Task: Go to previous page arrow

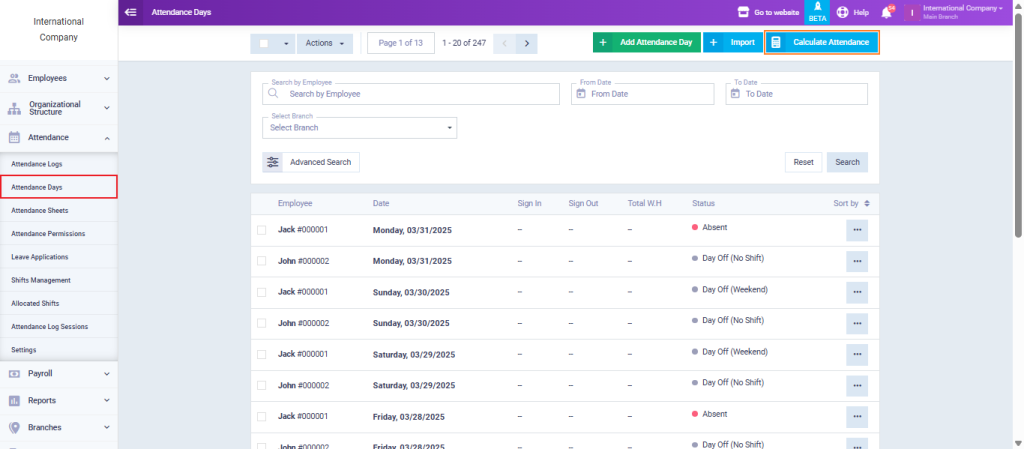Action: click(505, 44)
